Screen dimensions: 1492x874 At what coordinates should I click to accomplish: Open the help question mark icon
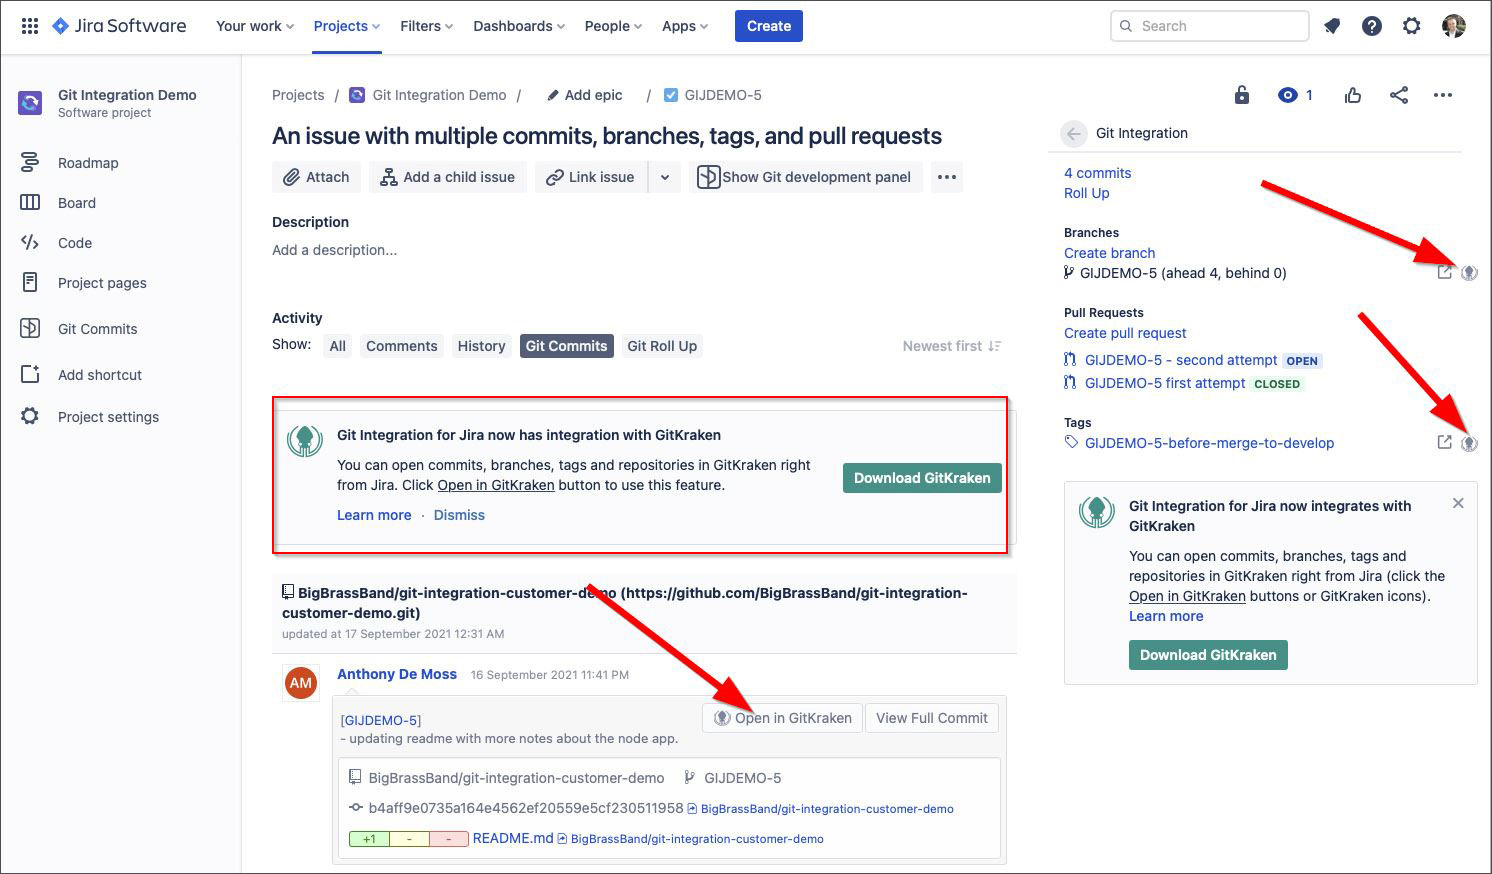pyautogui.click(x=1372, y=26)
